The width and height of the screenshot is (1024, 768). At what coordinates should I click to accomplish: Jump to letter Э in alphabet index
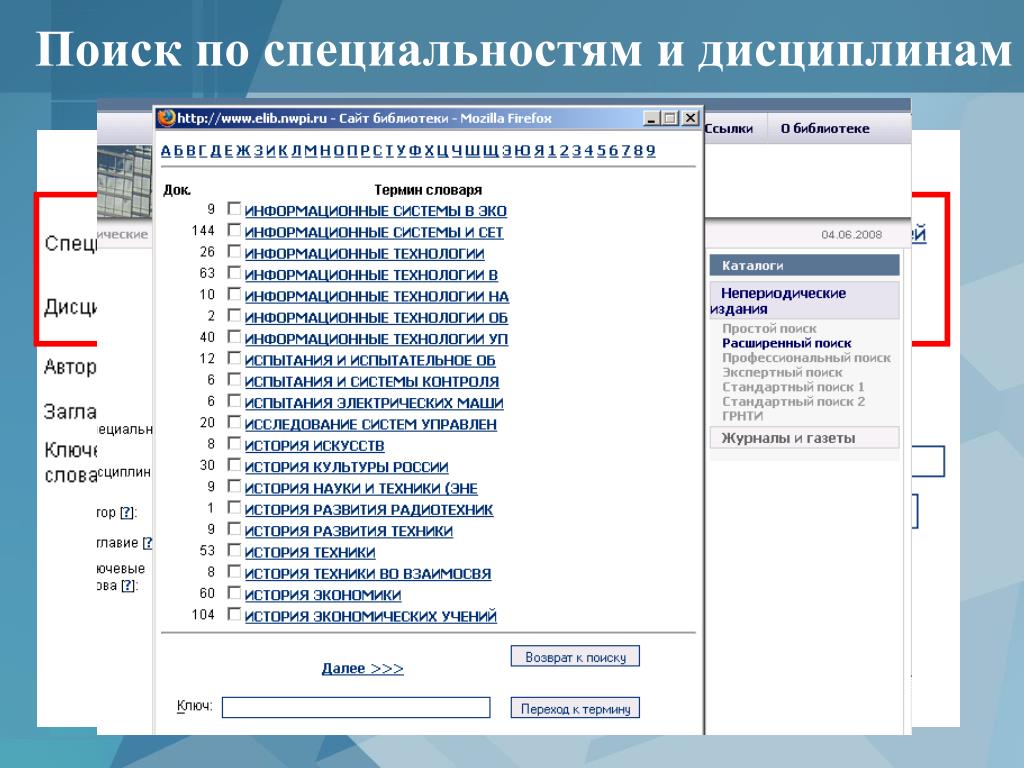pyautogui.click(x=507, y=151)
